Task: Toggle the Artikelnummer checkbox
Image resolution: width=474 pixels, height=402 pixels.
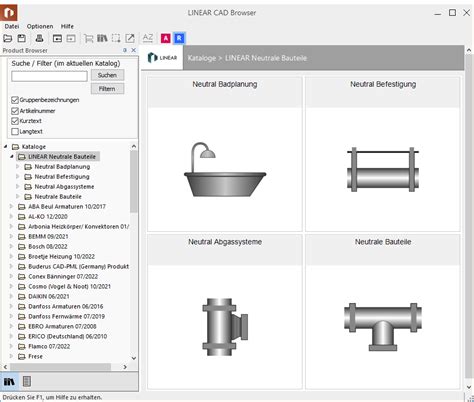Action: tap(15, 111)
